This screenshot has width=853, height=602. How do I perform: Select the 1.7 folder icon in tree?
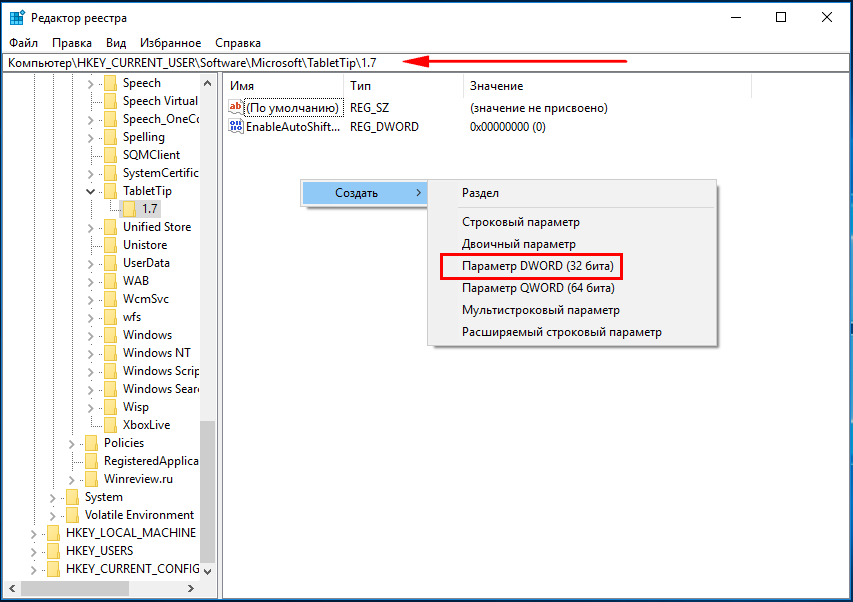(x=128, y=209)
